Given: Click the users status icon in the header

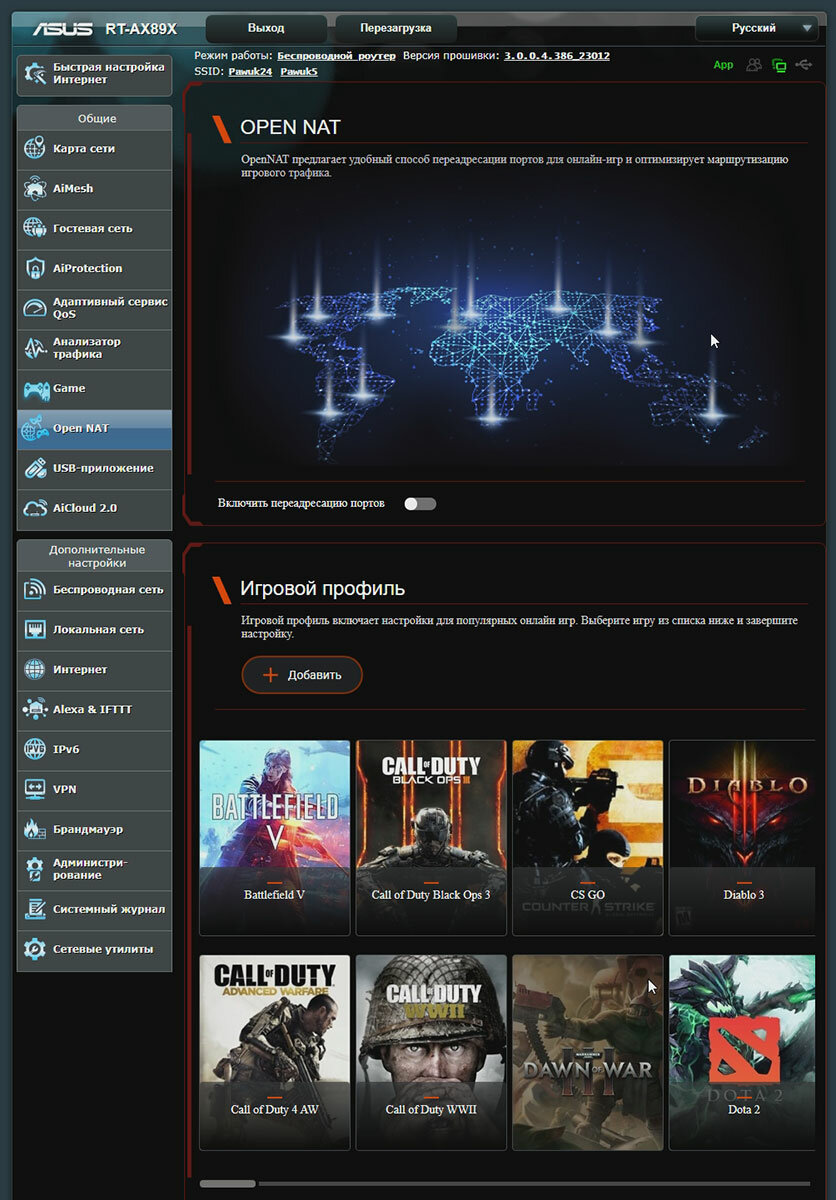Looking at the screenshot, I should [754, 65].
